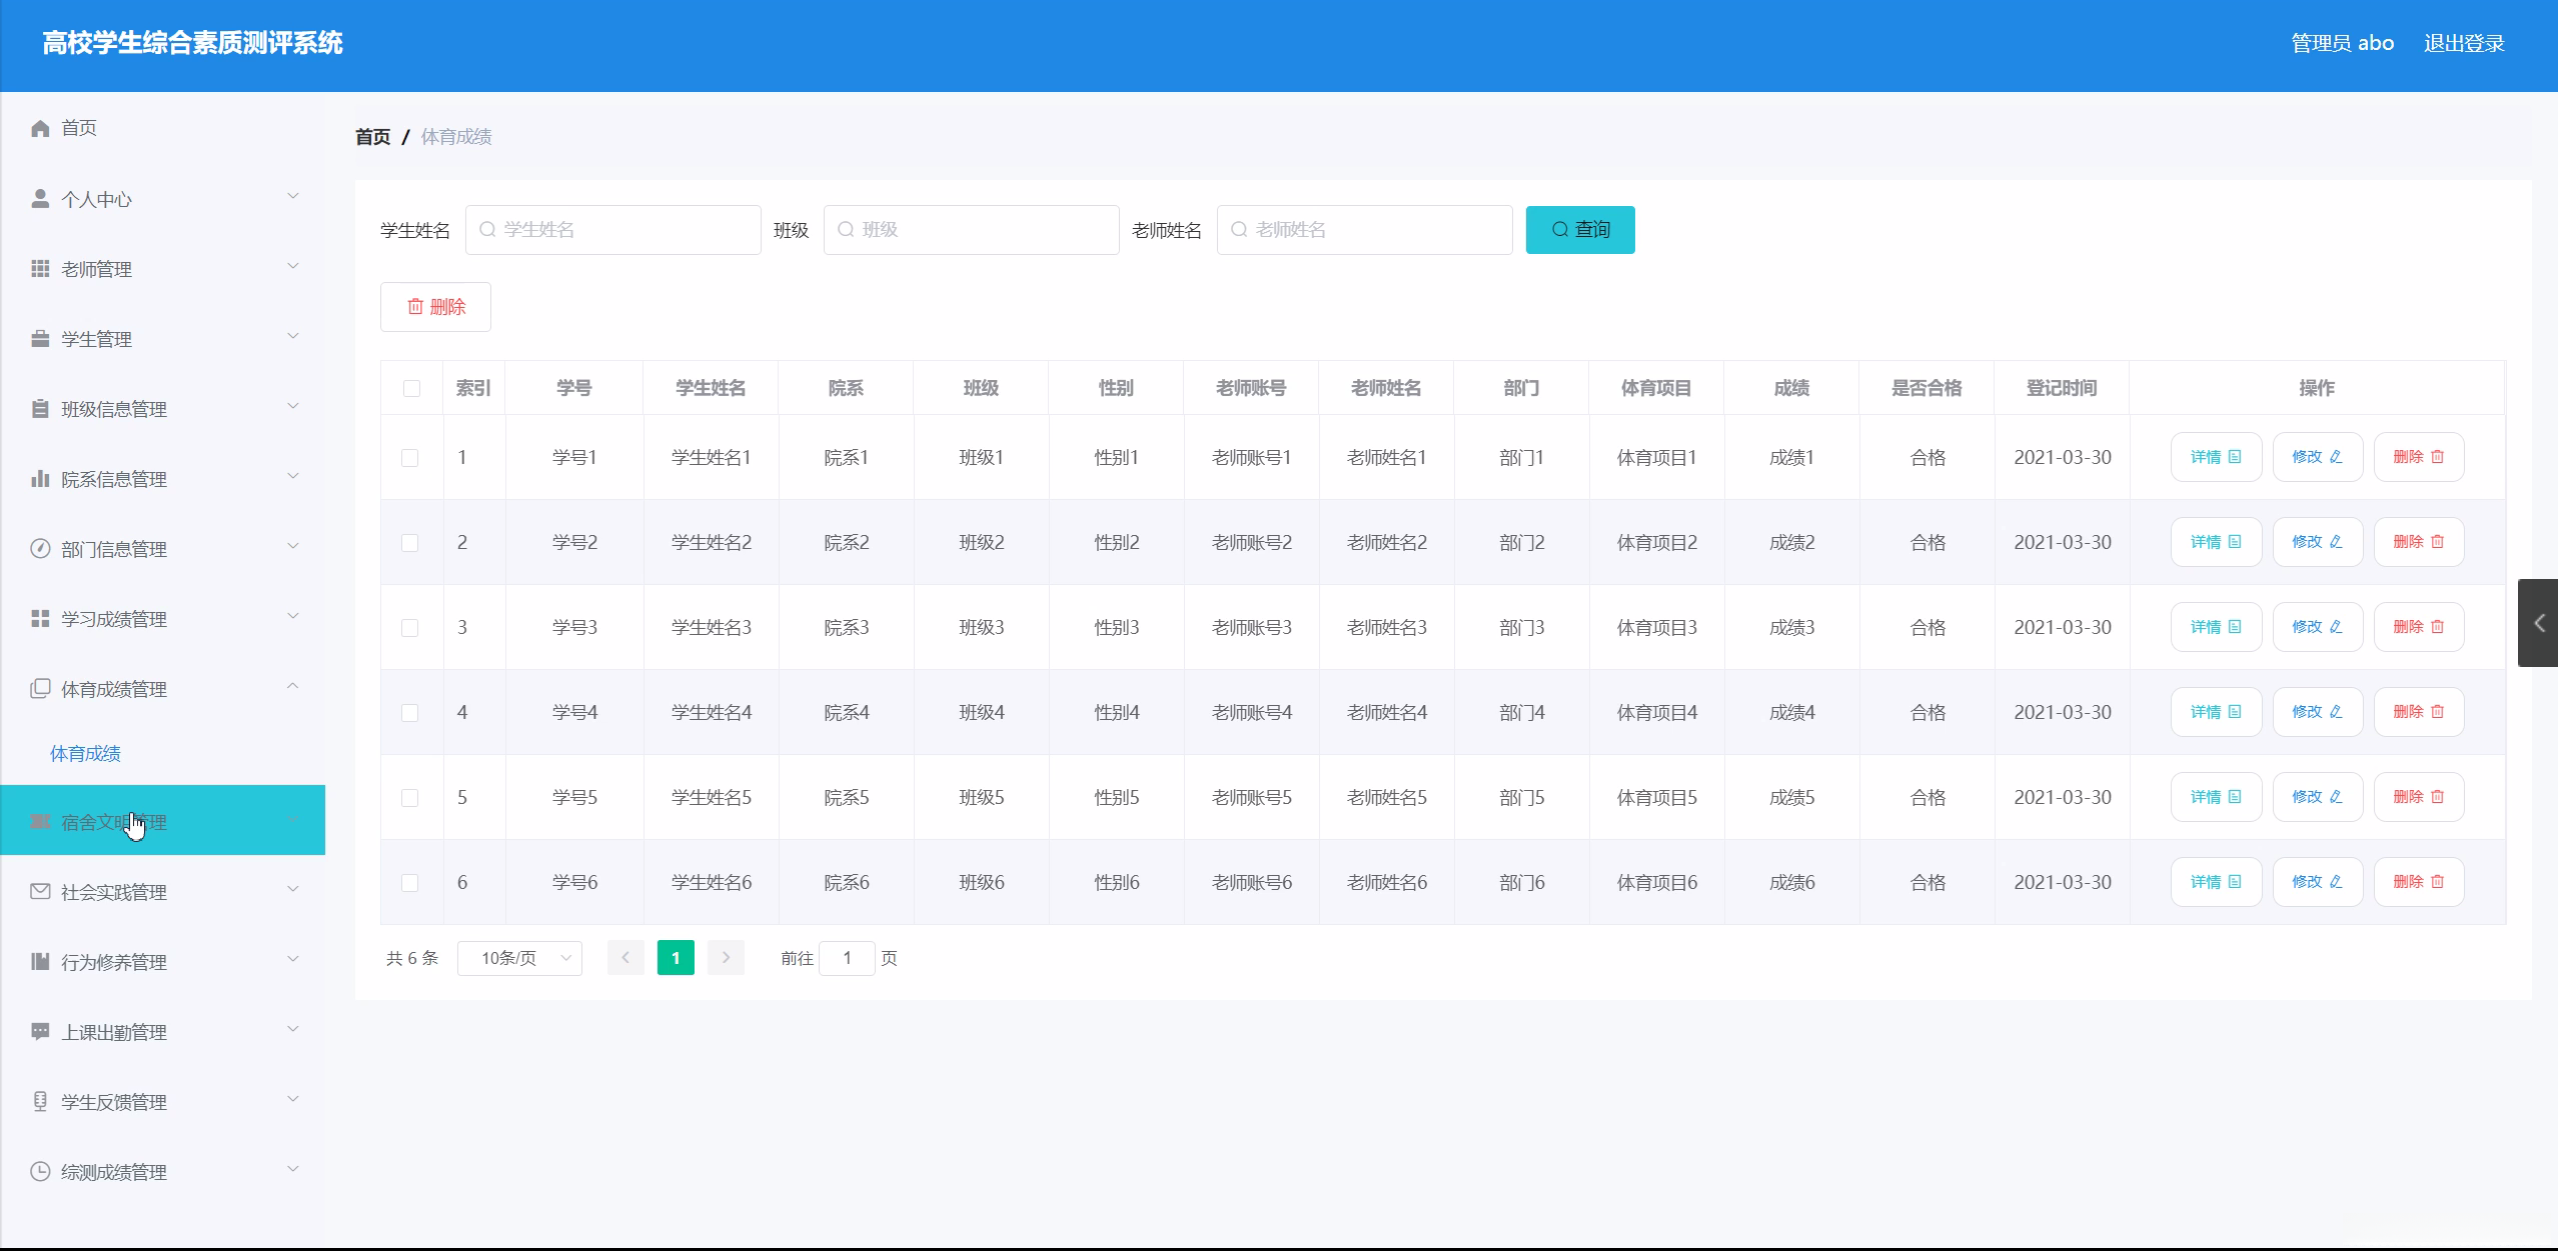Click the envelope icon beside 社会实践管理
The image size is (2558, 1251).
tap(40, 891)
